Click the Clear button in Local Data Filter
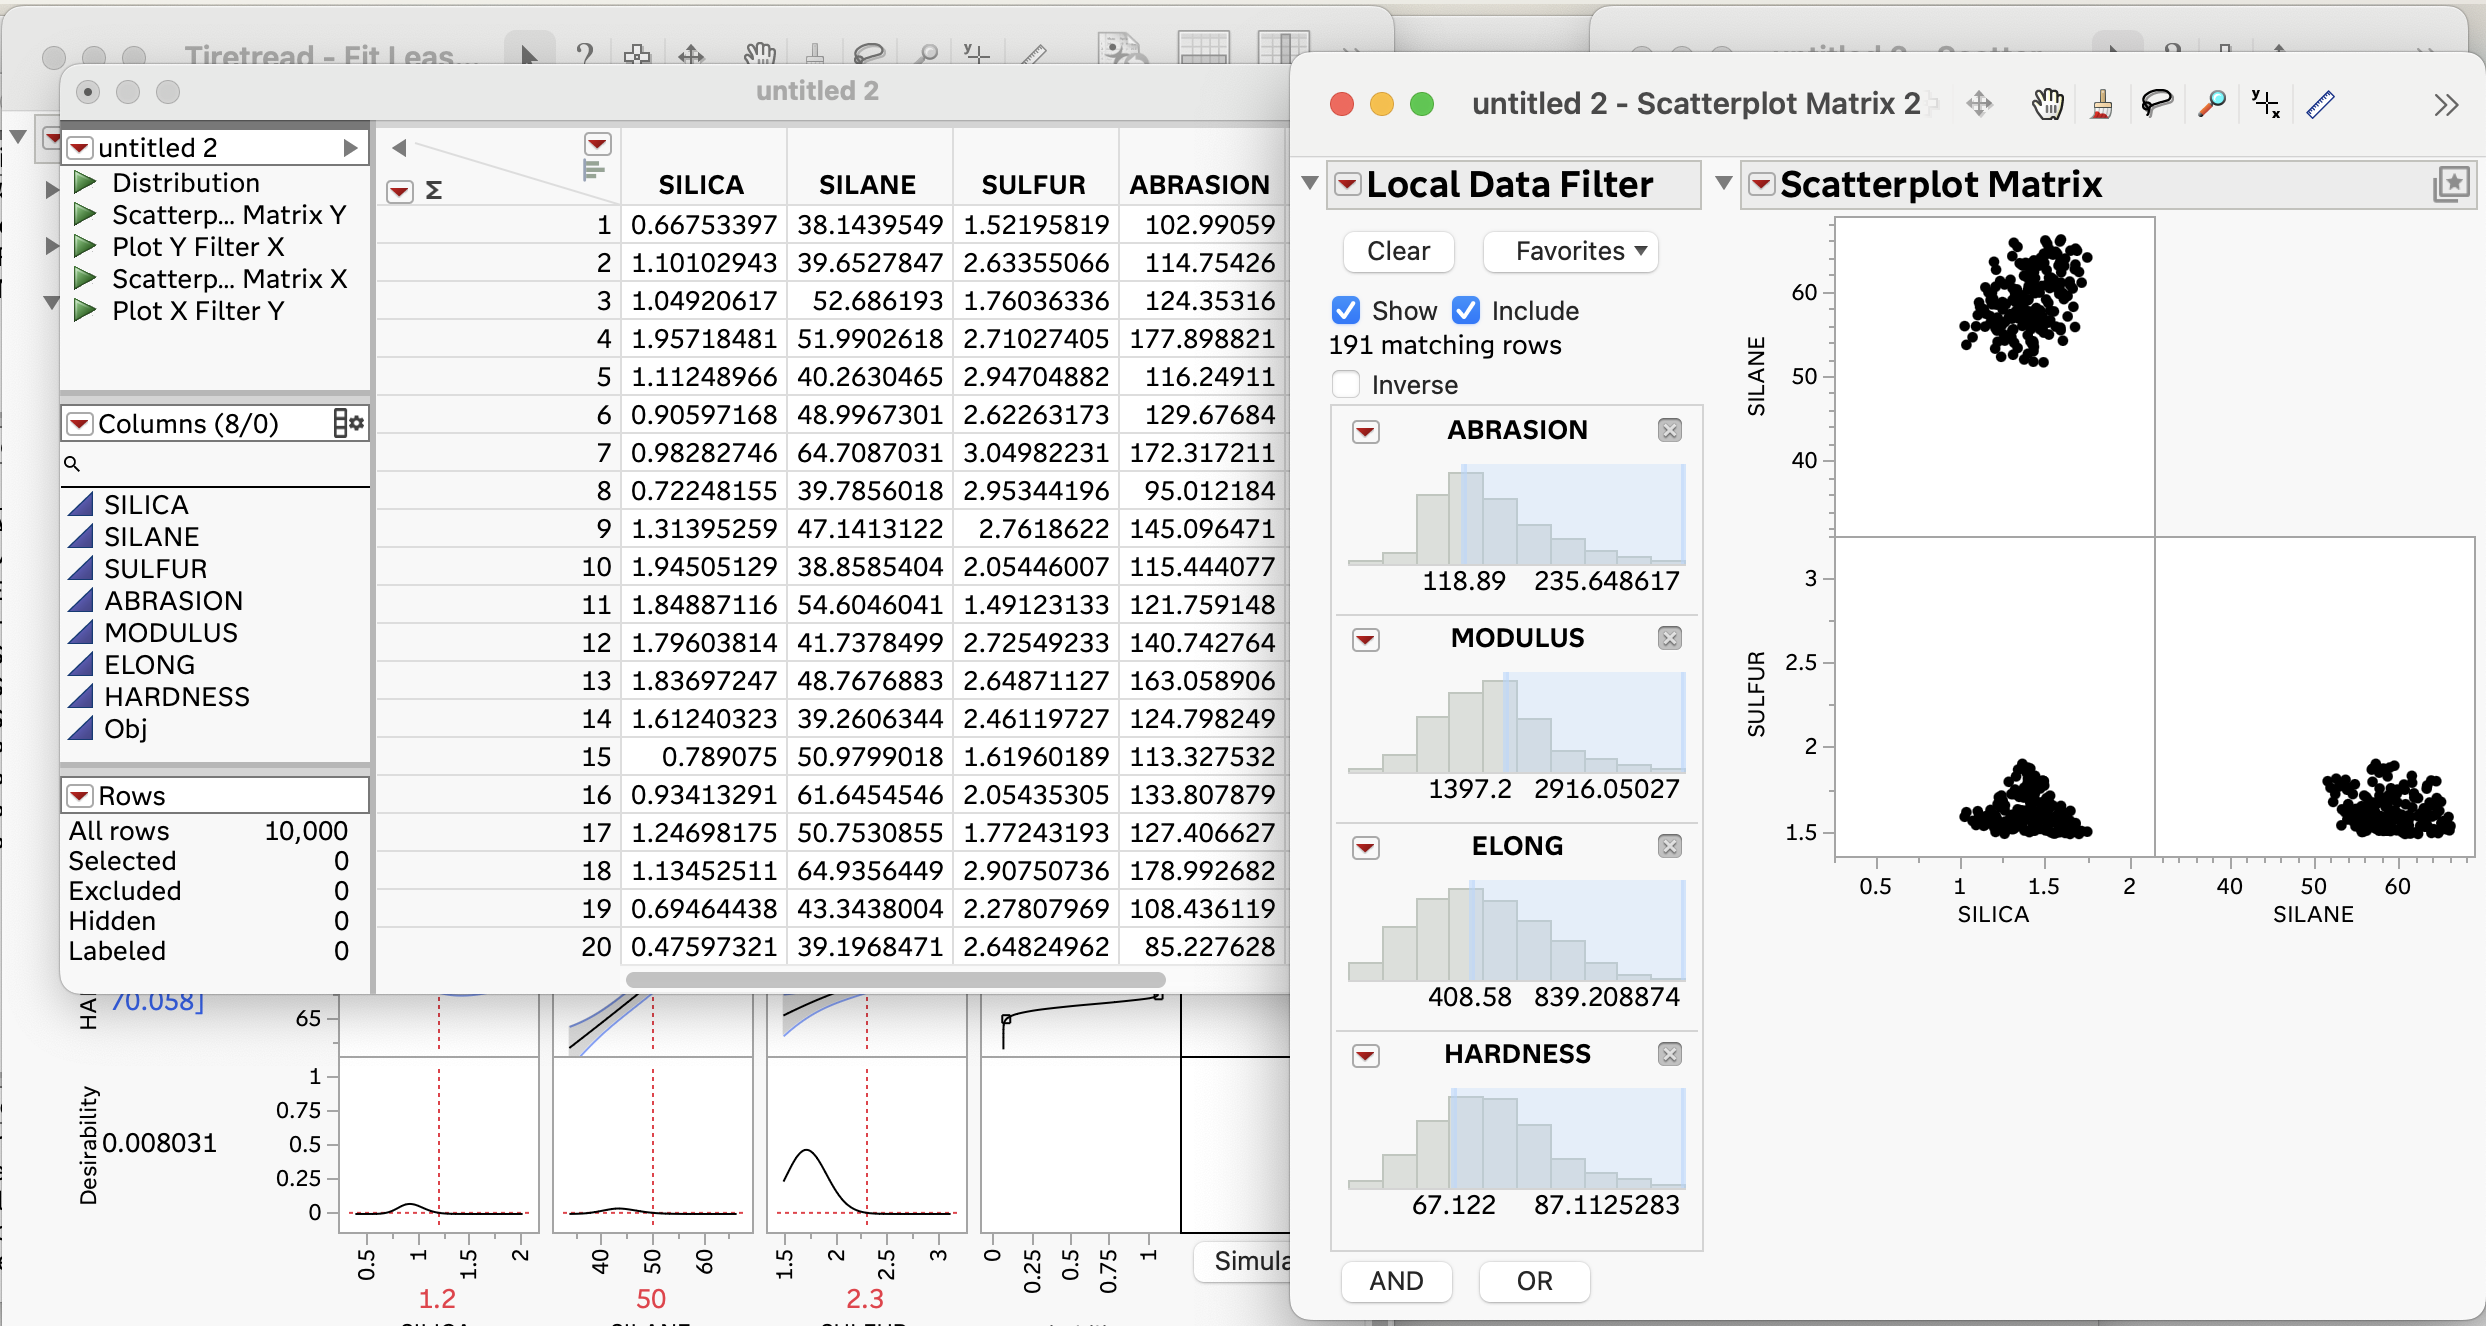This screenshot has height=1326, width=2486. (1397, 251)
